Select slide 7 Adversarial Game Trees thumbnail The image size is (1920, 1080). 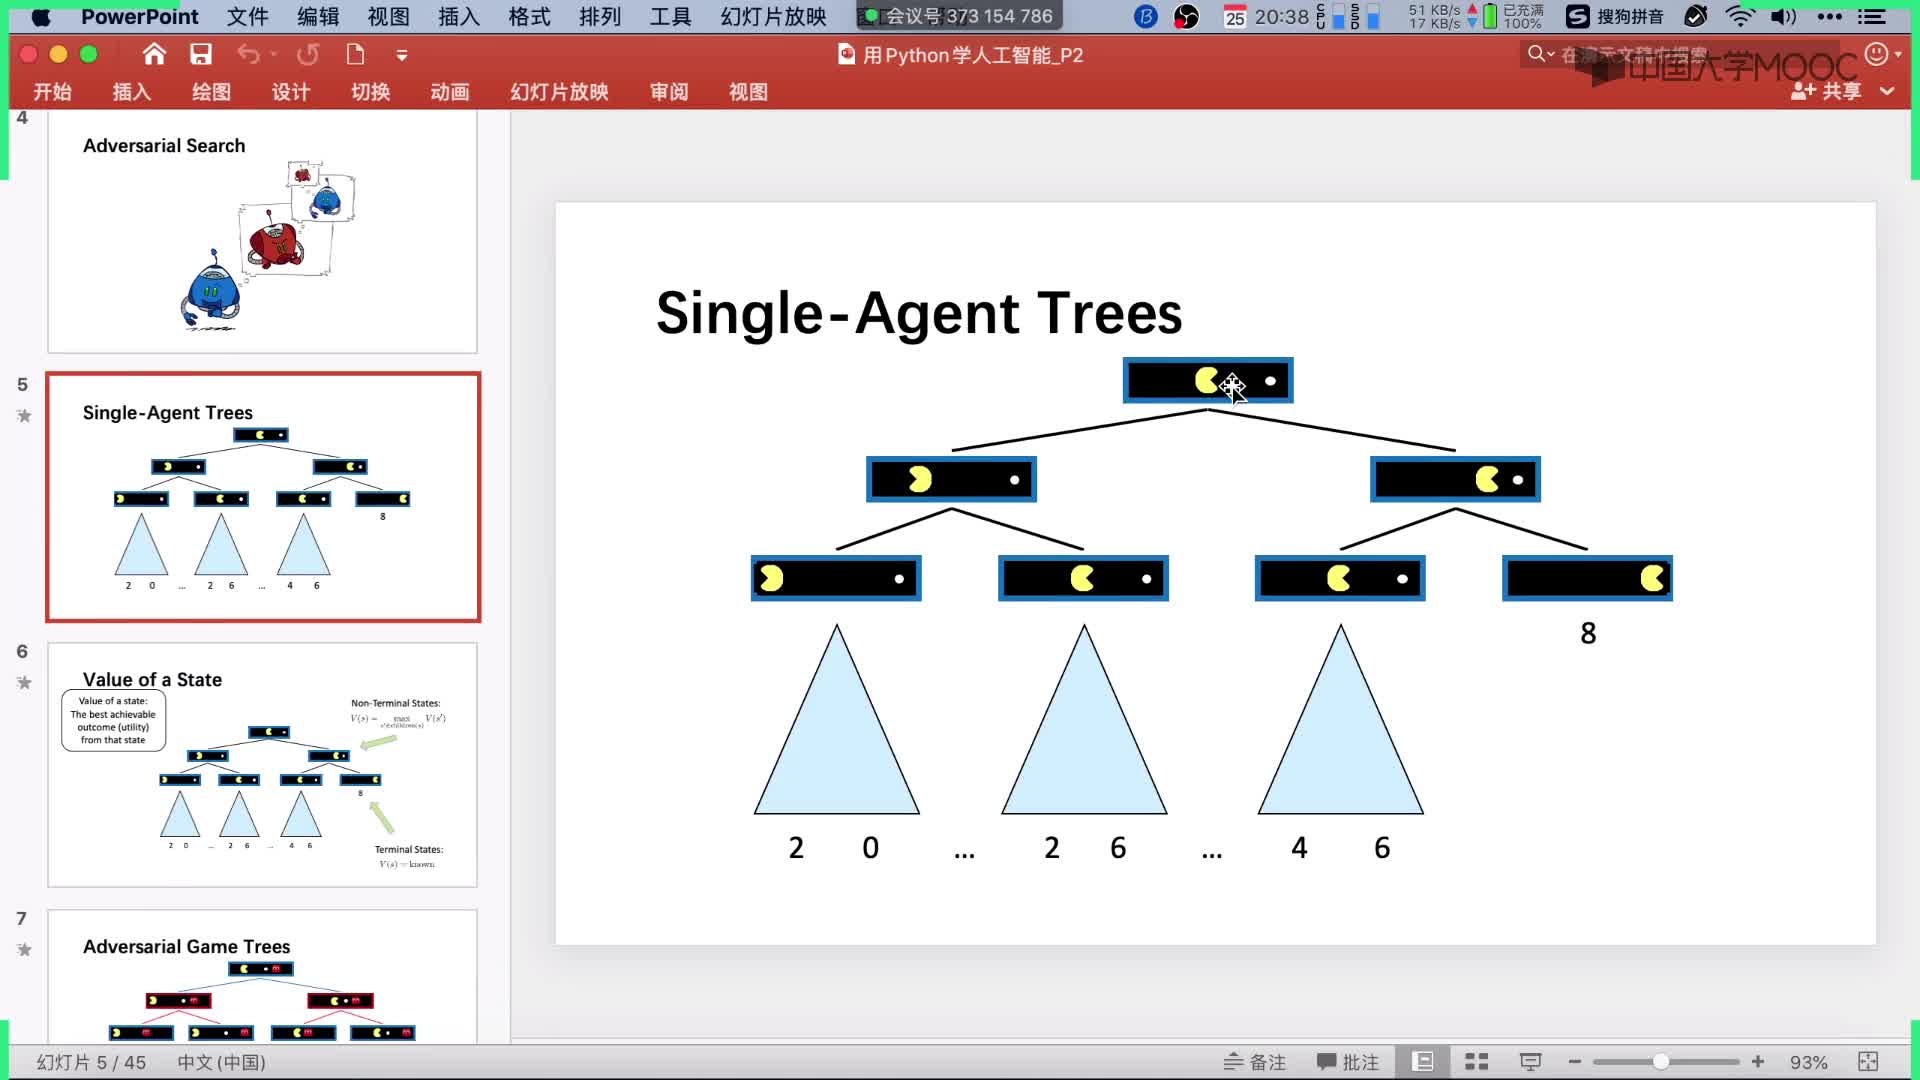pos(262,976)
